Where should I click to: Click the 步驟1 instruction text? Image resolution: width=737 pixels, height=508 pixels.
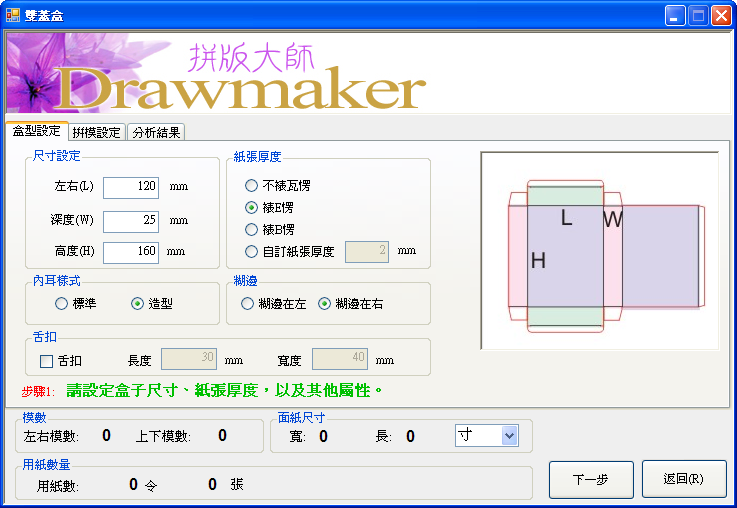coord(202,391)
